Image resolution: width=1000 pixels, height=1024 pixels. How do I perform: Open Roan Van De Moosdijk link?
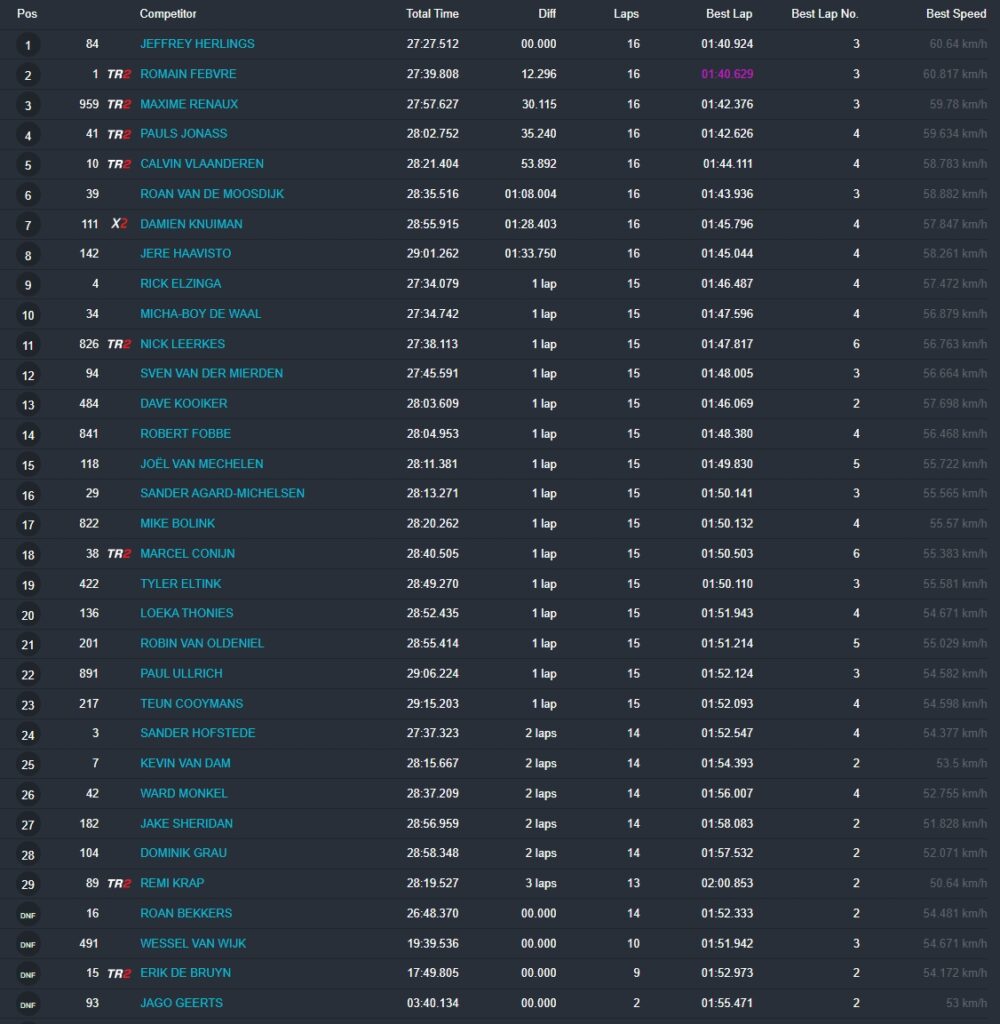[x=212, y=194]
